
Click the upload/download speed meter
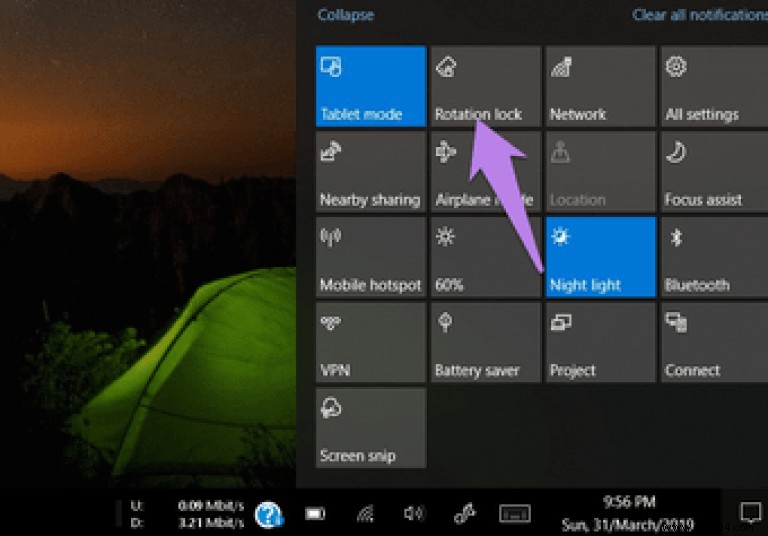point(187,514)
